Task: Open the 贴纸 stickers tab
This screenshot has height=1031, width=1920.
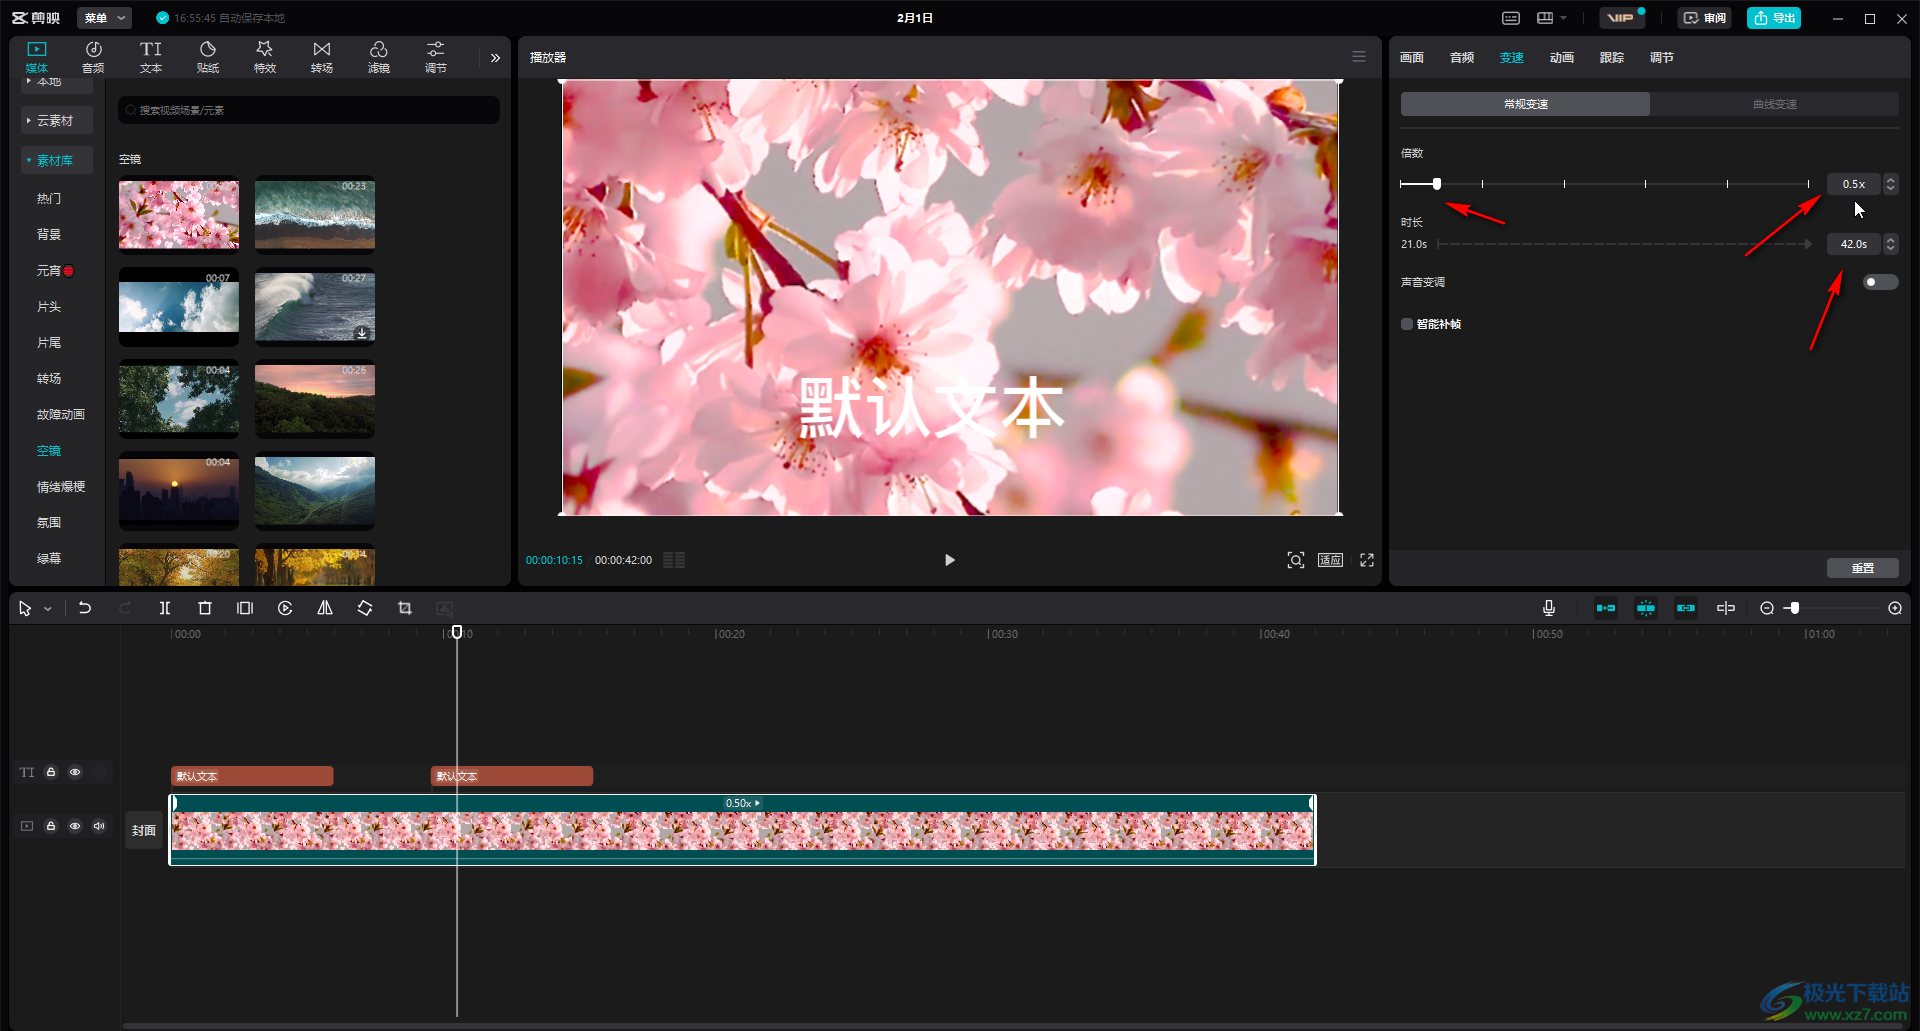Action: click(x=208, y=57)
